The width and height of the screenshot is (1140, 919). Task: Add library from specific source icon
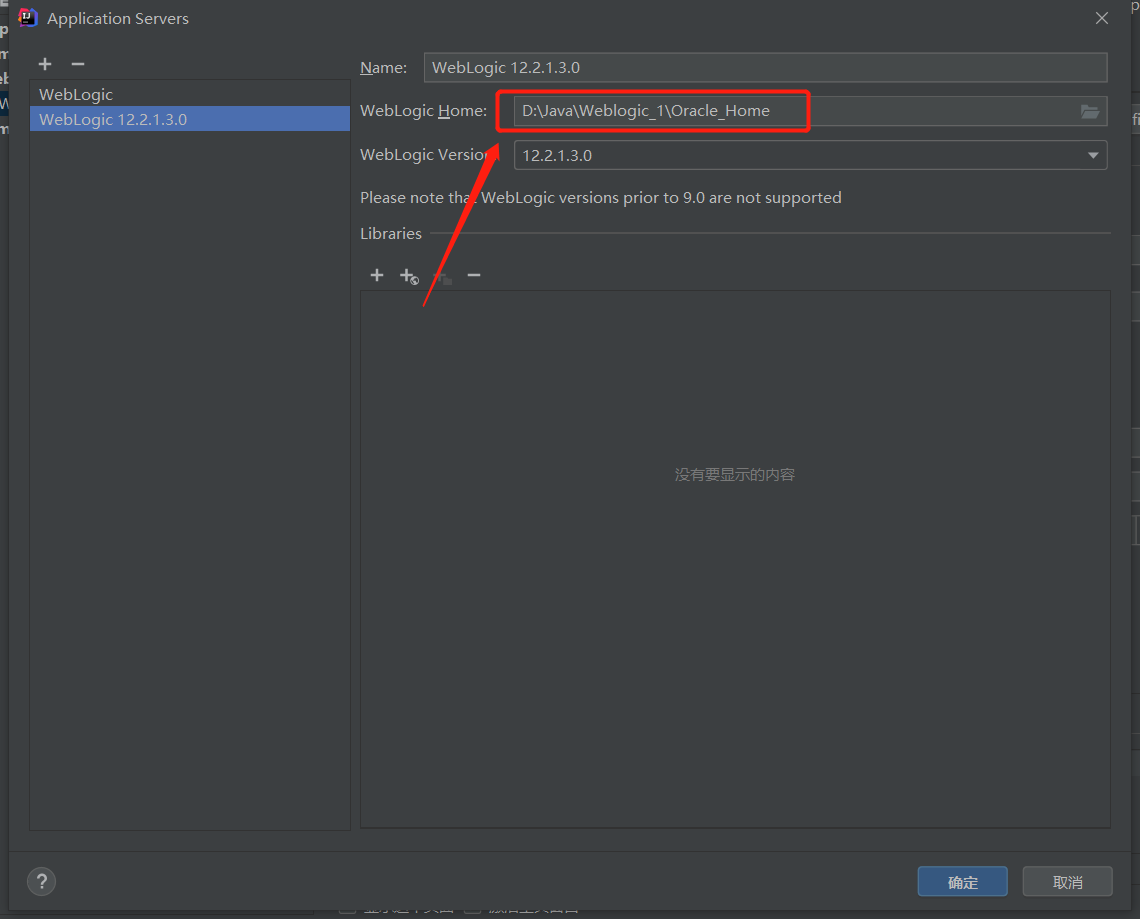(409, 276)
